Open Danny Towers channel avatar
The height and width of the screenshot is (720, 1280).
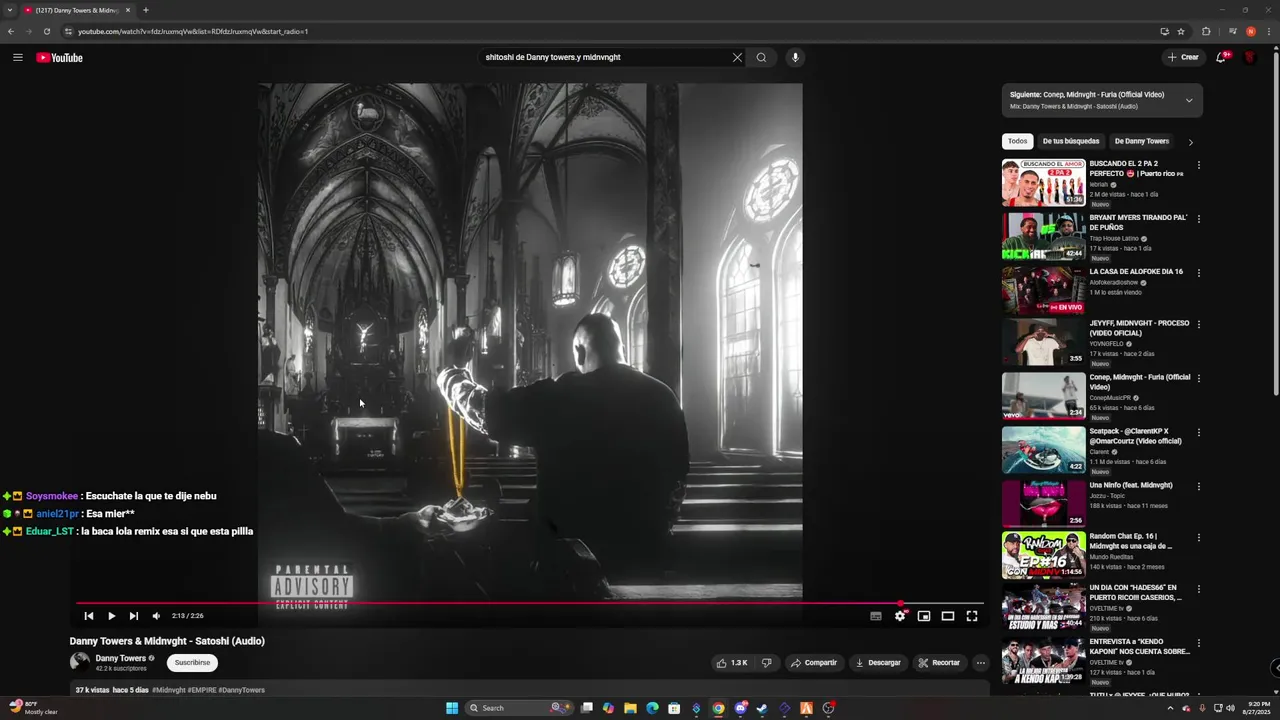coord(80,662)
